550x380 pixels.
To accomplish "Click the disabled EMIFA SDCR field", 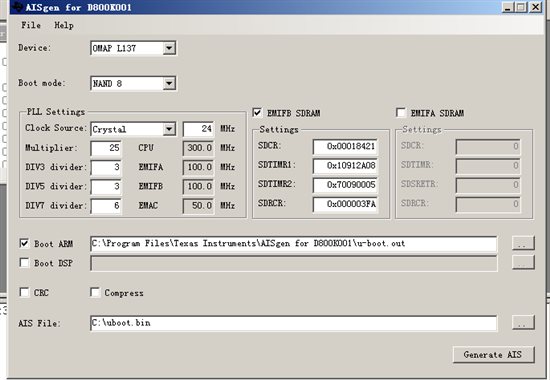I will [488, 146].
